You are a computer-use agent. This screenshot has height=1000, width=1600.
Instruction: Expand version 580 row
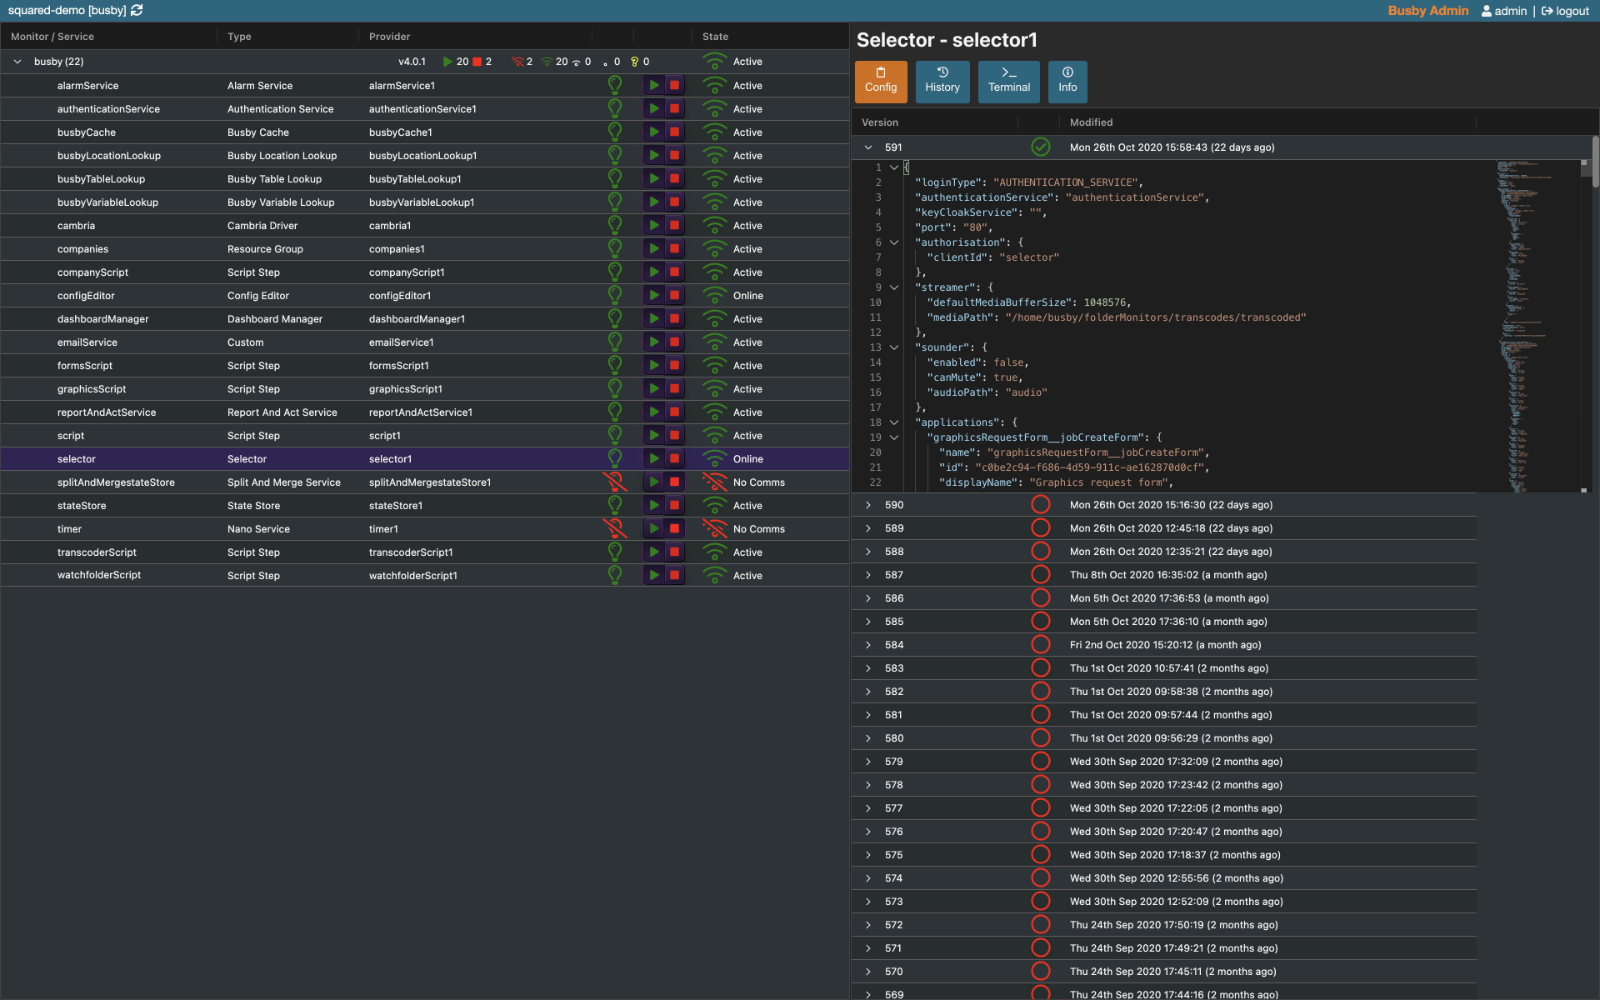tap(868, 738)
